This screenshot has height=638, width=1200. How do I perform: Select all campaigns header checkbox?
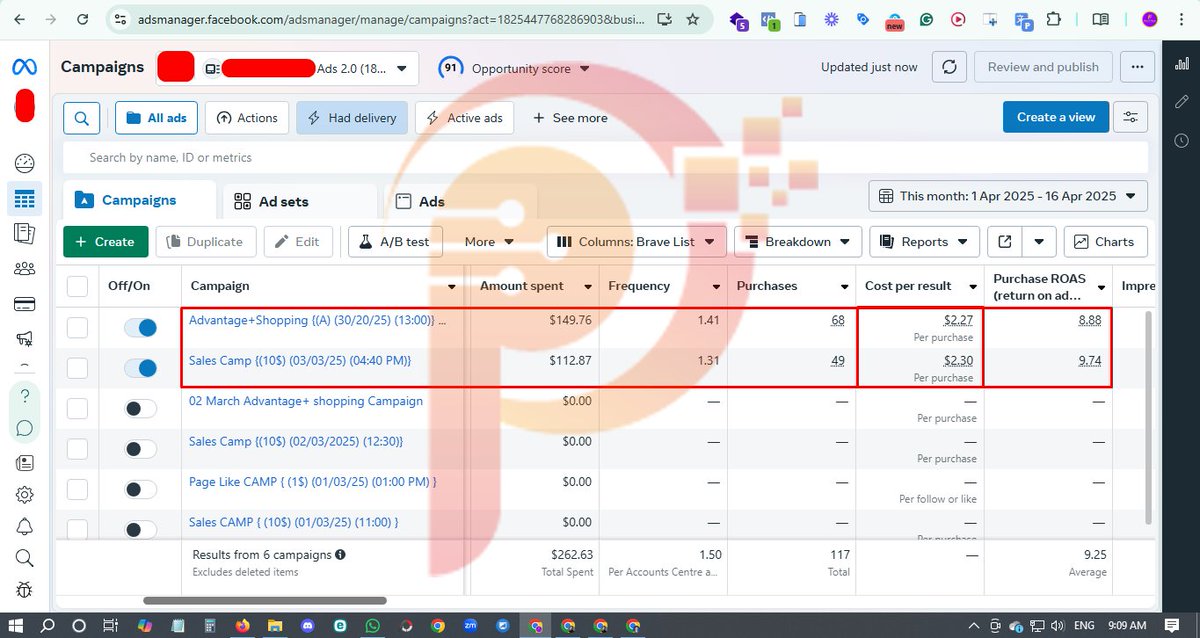pyautogui.click(x=77, y=286)
